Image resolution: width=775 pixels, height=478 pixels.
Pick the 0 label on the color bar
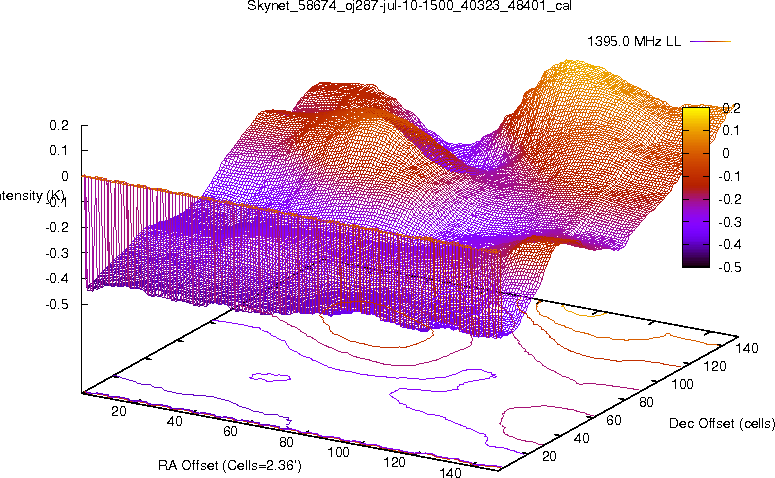pos(726,153)
